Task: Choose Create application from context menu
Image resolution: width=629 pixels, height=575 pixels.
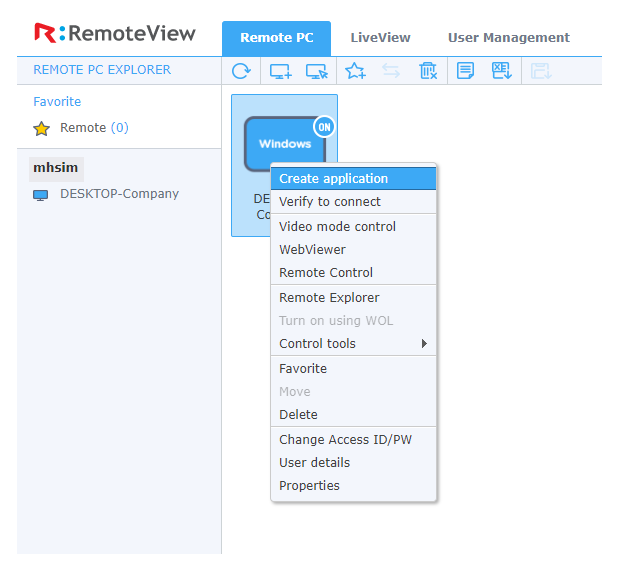Action: coord(353,179)
